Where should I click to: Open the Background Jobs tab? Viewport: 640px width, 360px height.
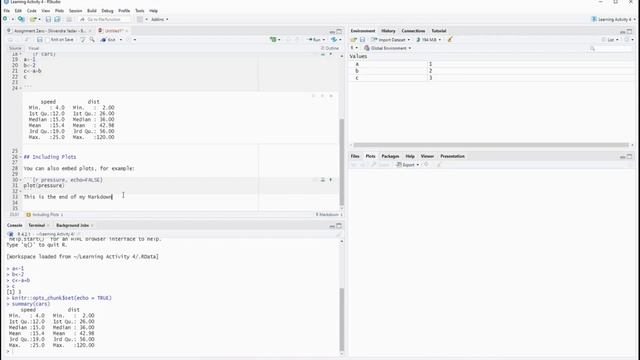[x=72, y=225]
